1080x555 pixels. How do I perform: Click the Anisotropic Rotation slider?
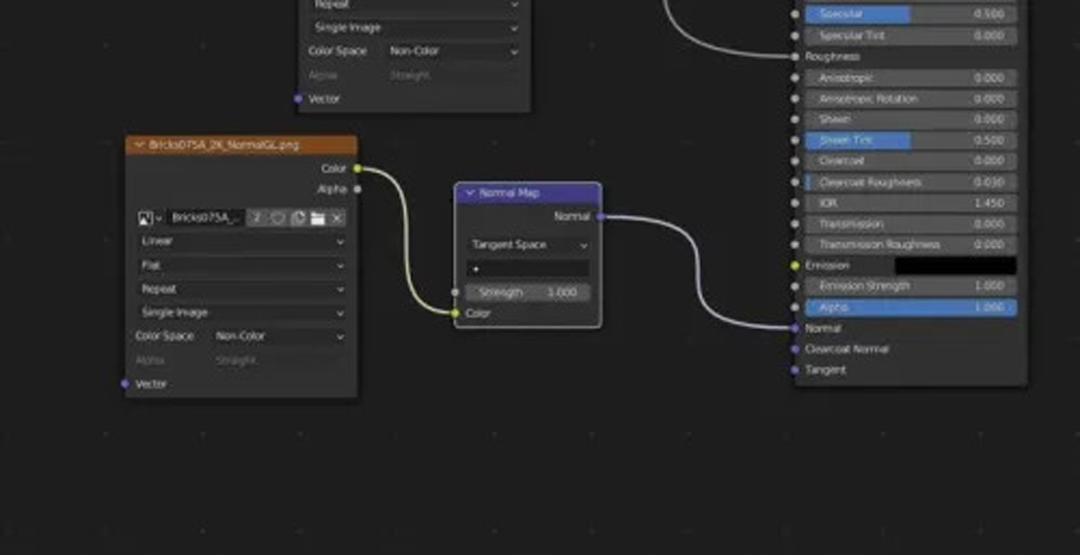[911, 99]
